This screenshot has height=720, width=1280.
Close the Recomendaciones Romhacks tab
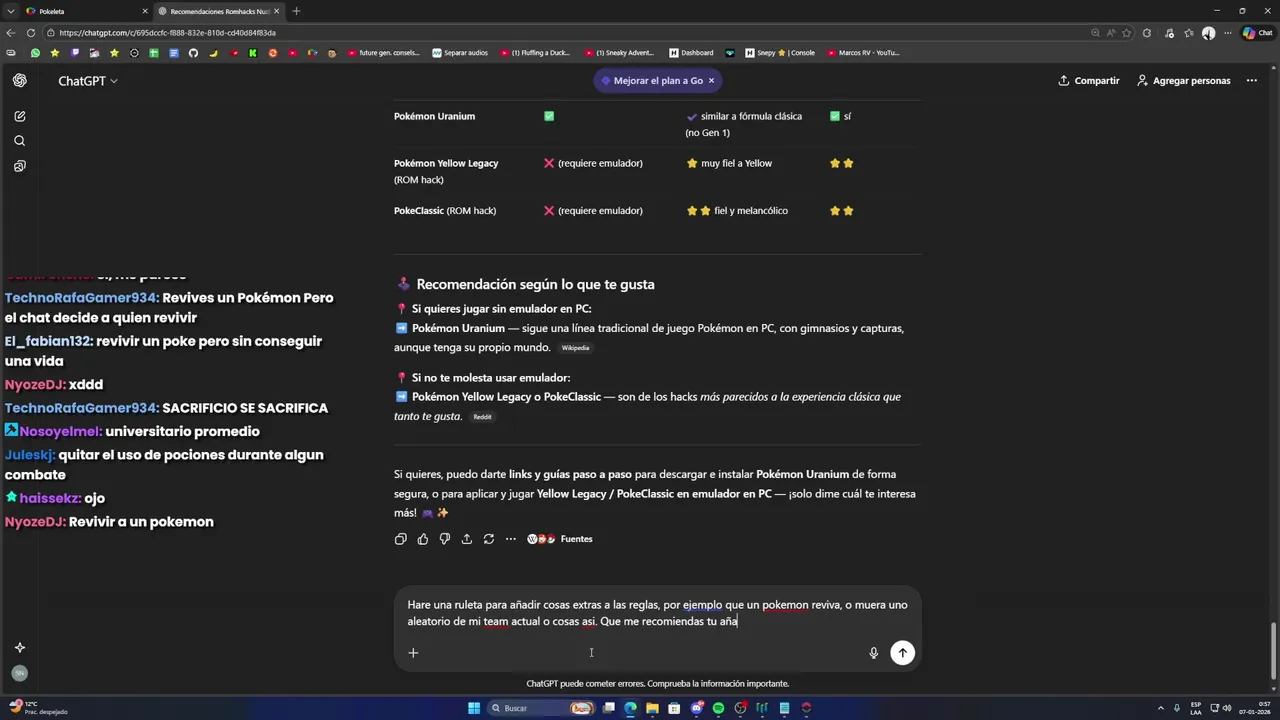point(277,11)
